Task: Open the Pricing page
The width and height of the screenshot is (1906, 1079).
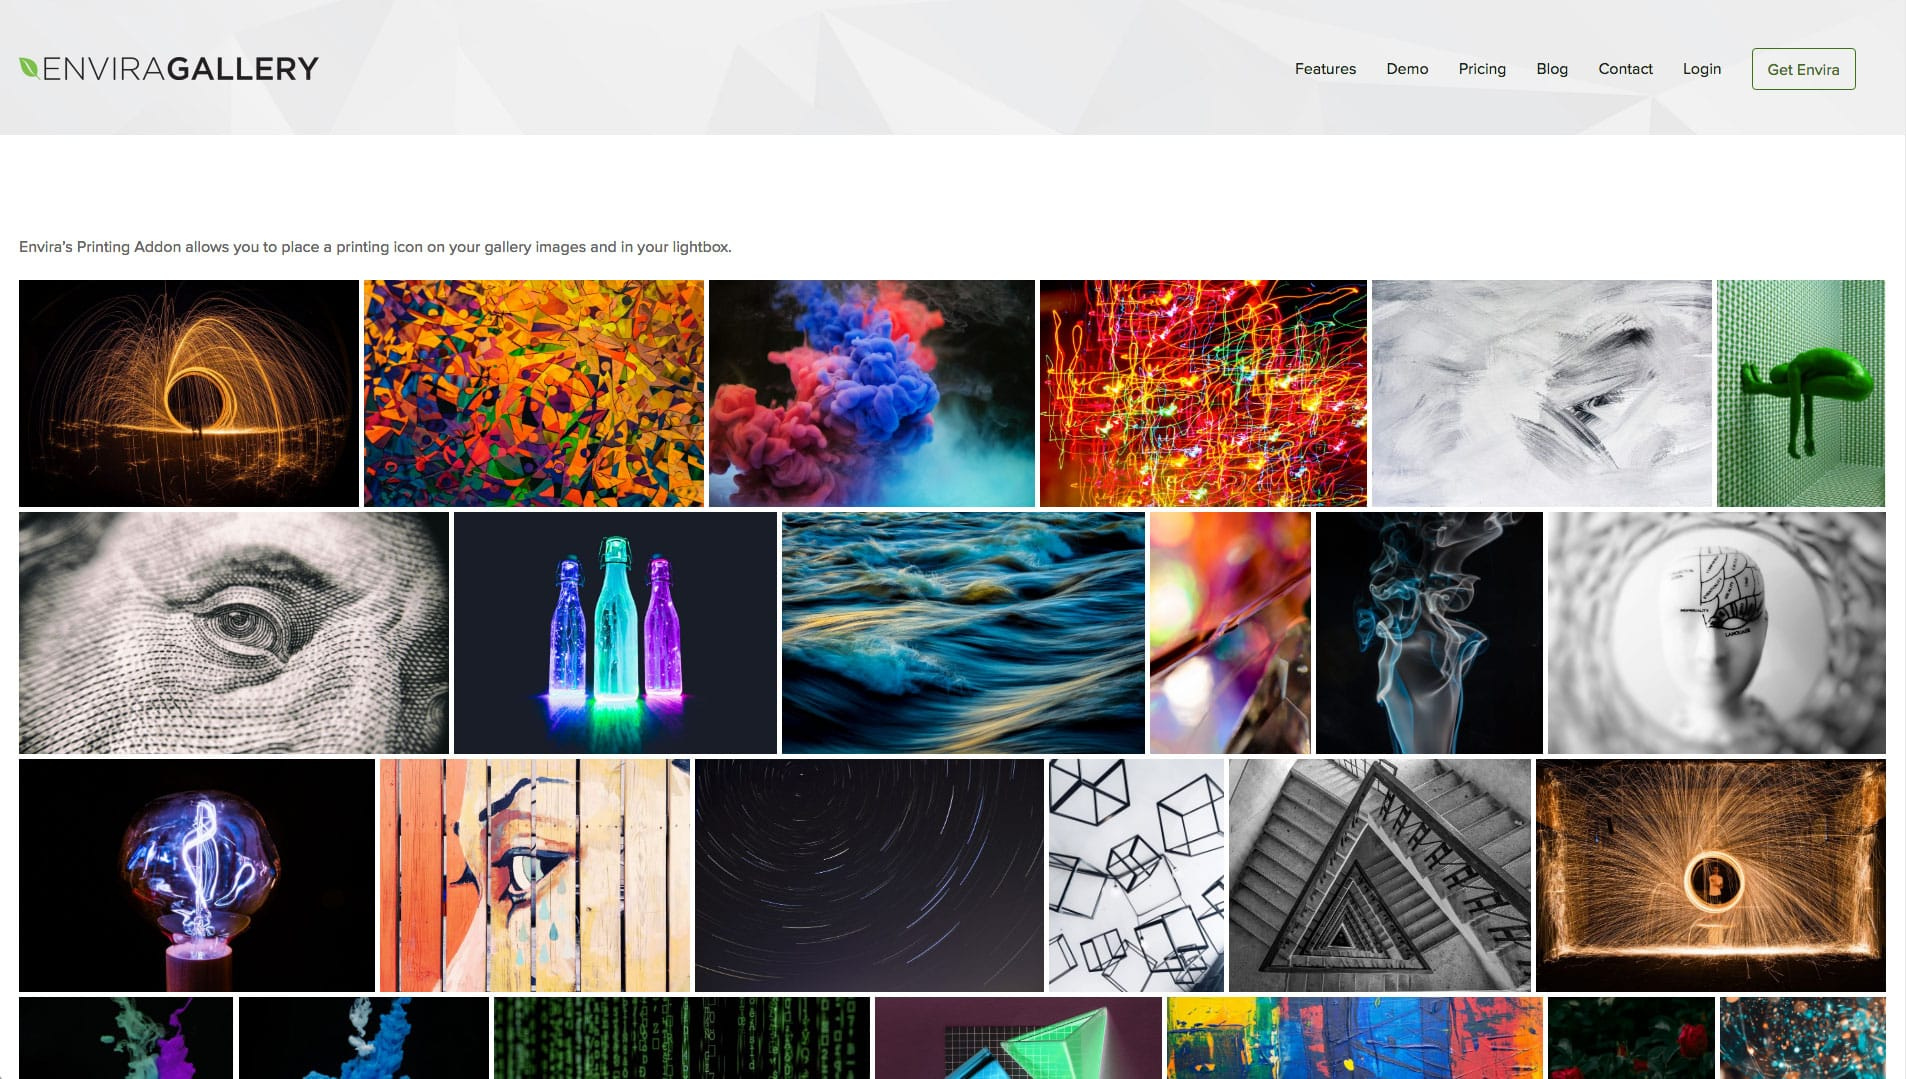Action: [1481, 69]
